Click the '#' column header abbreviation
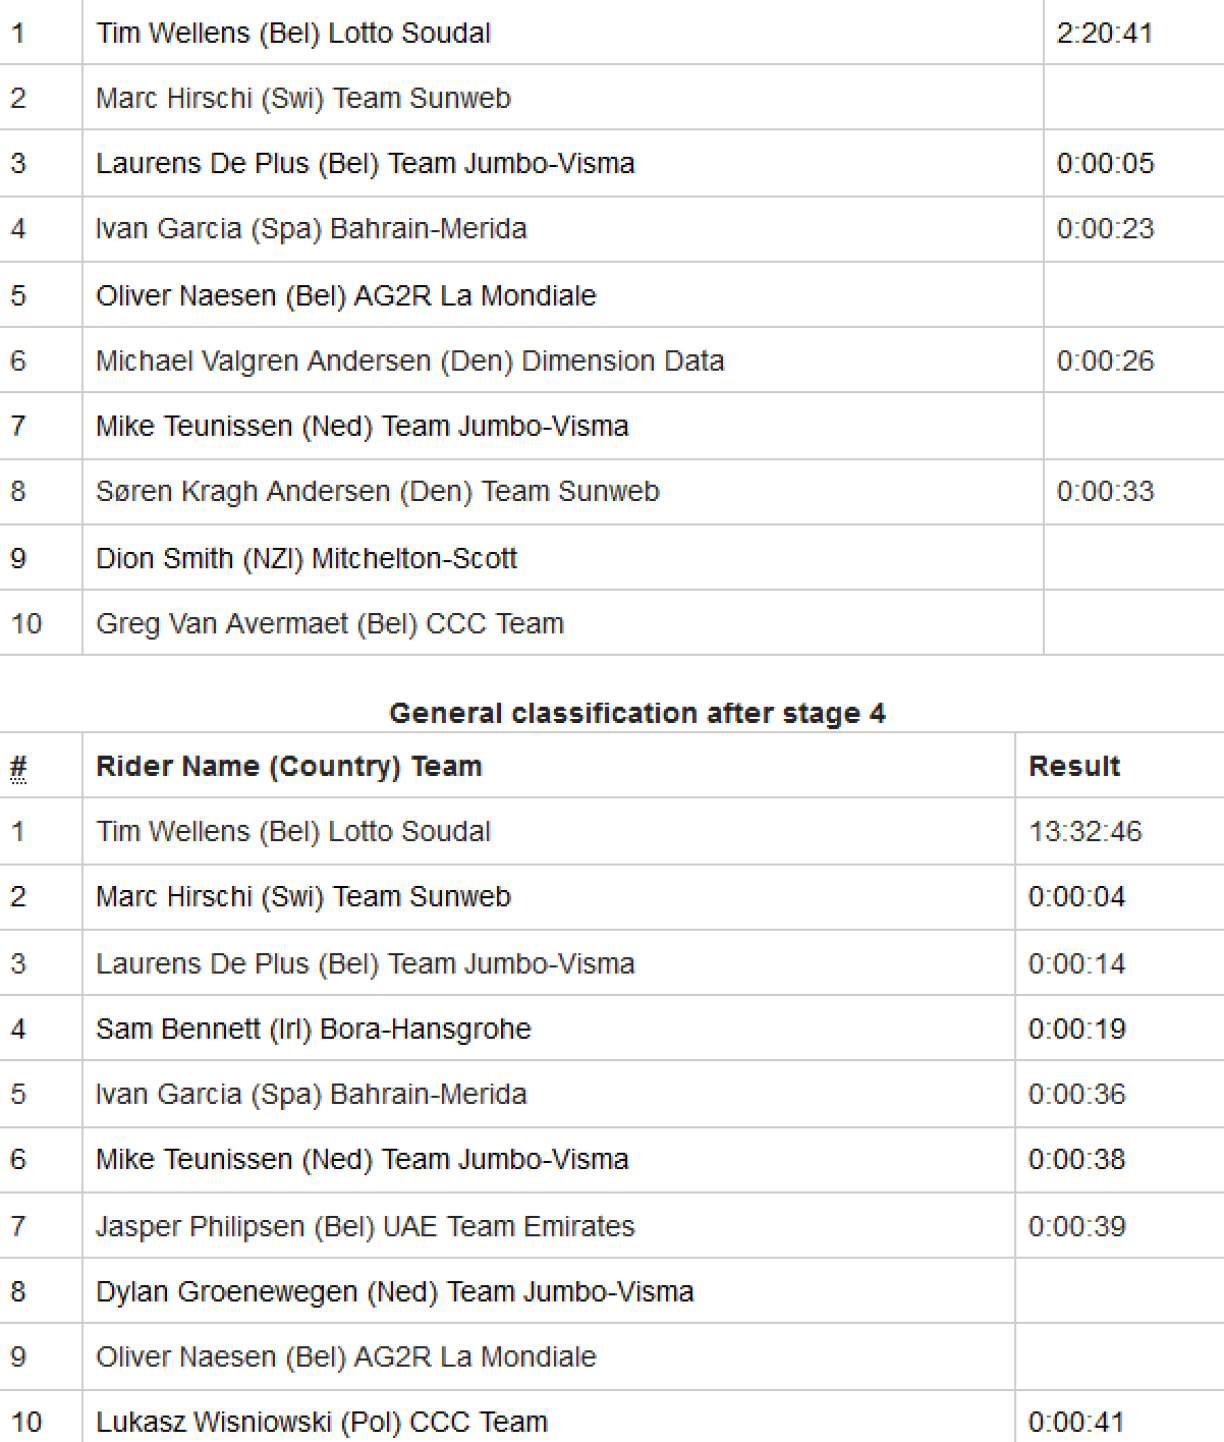Image resolution: width=1224 pixels, height=1442 pixels. [x=18, y=767]
